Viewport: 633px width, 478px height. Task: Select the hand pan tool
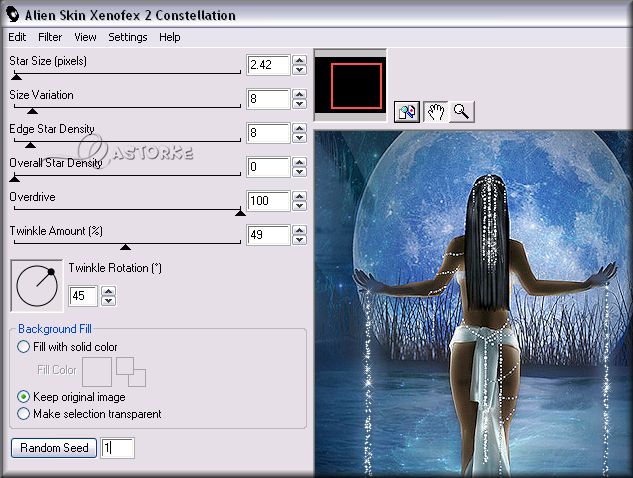436,111
